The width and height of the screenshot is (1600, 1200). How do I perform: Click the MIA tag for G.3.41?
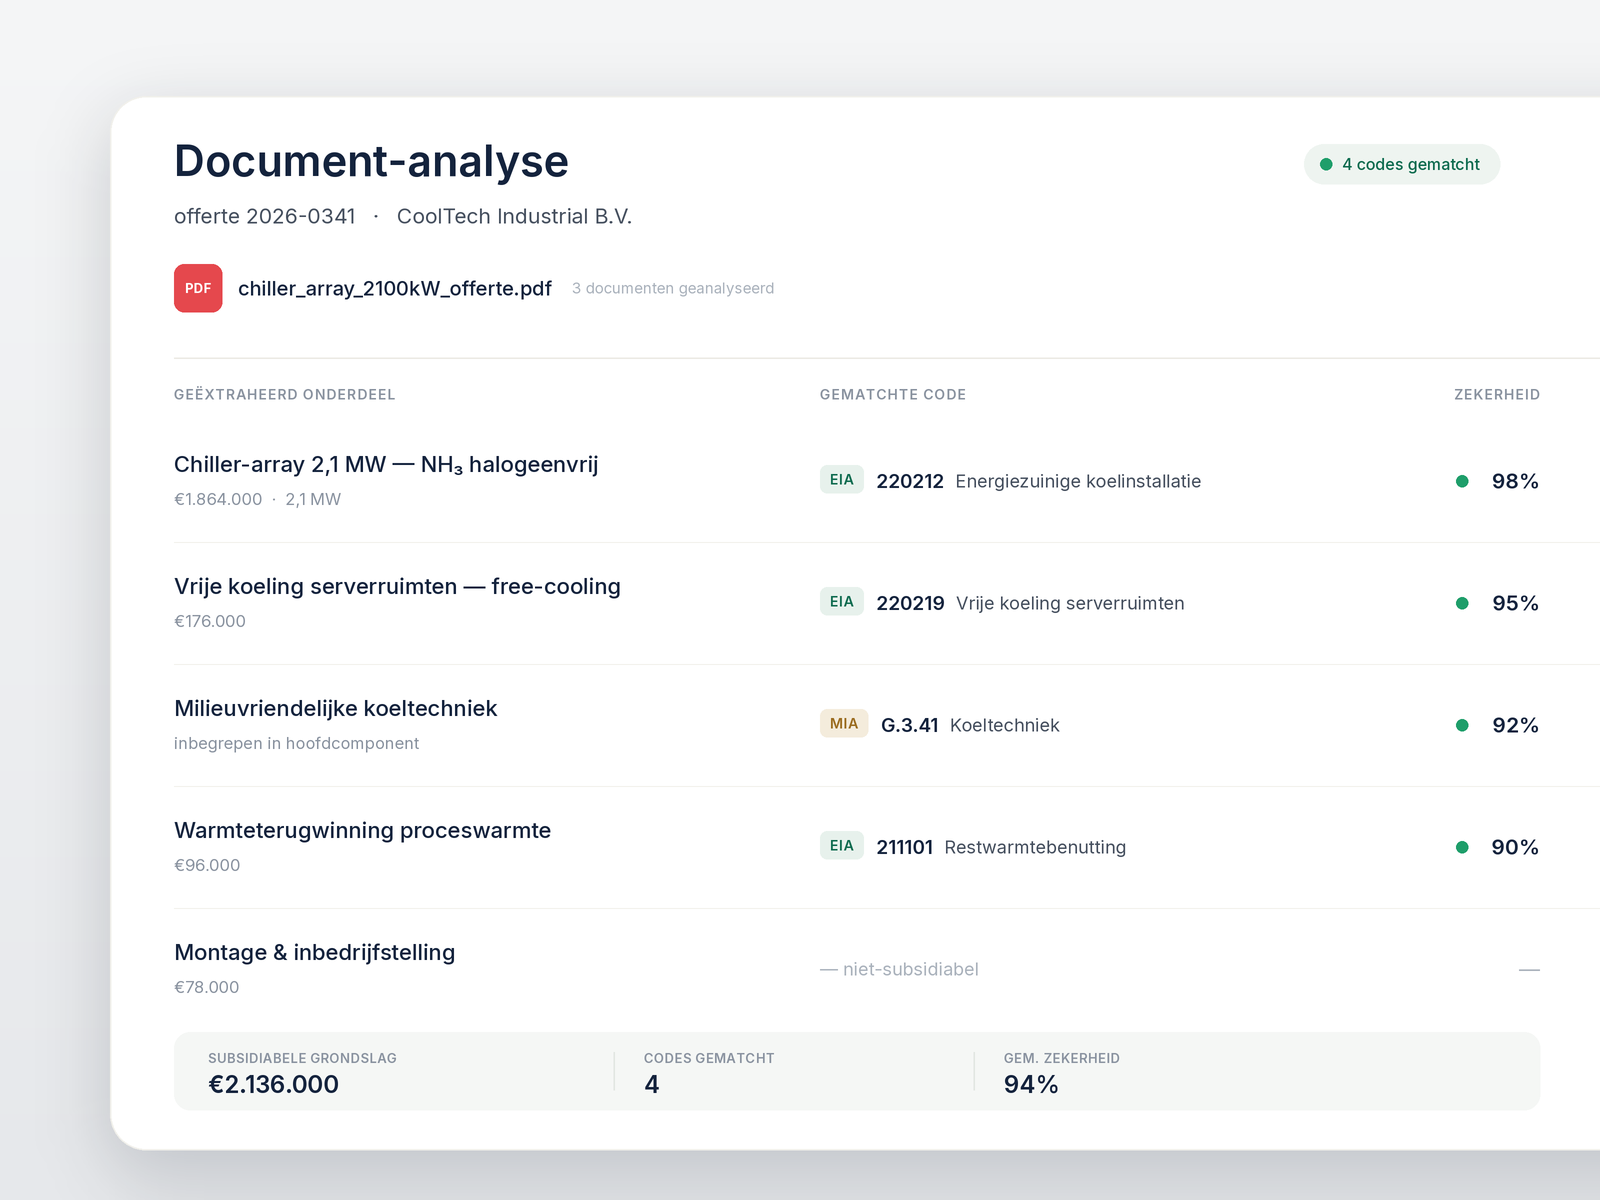844,724
